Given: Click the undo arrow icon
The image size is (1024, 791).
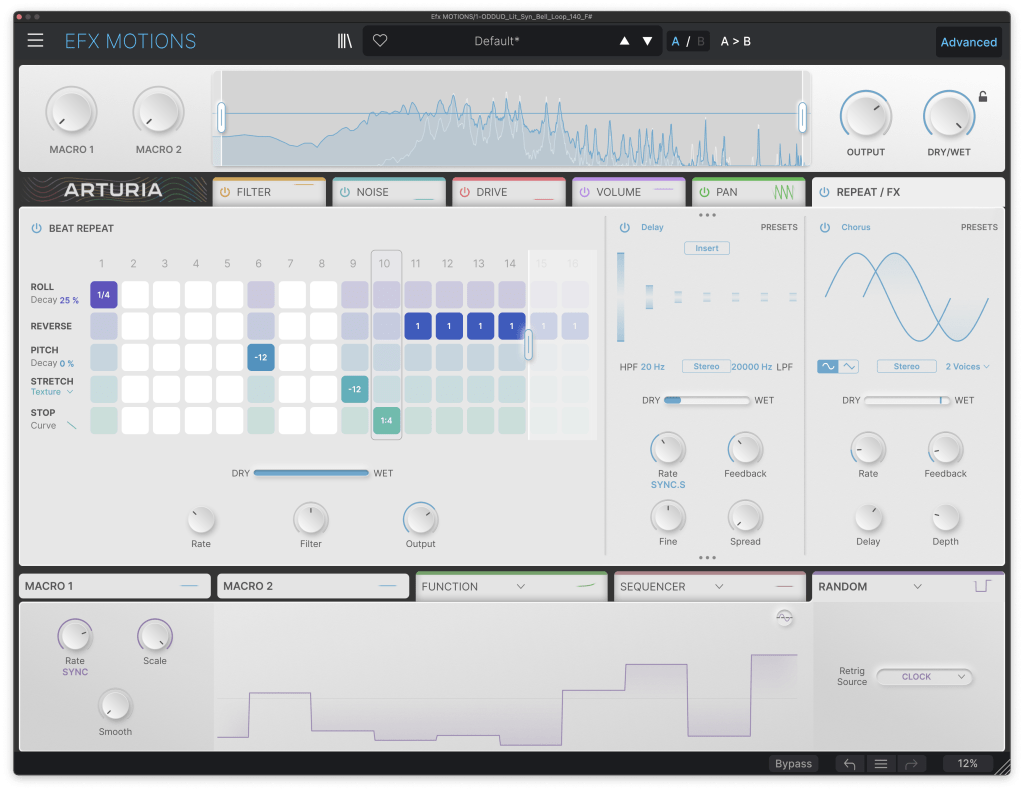Looking at the screenshot, I should 850,764.
